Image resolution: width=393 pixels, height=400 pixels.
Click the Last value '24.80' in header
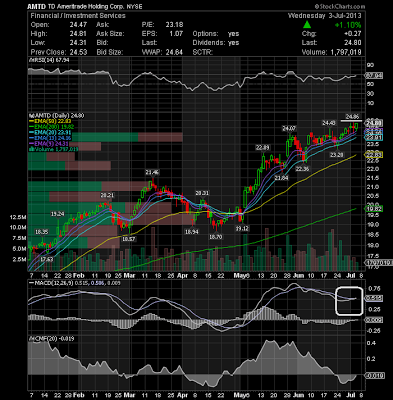[x=353, y=43]
